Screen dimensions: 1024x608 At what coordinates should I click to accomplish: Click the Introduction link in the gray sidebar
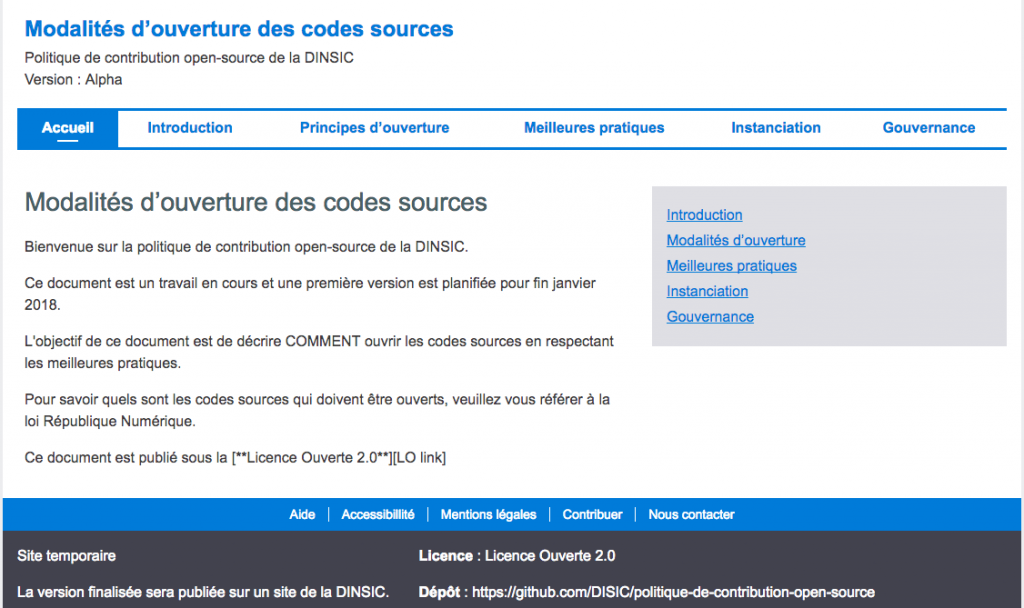pyautogui.click(x=705, y=215)
